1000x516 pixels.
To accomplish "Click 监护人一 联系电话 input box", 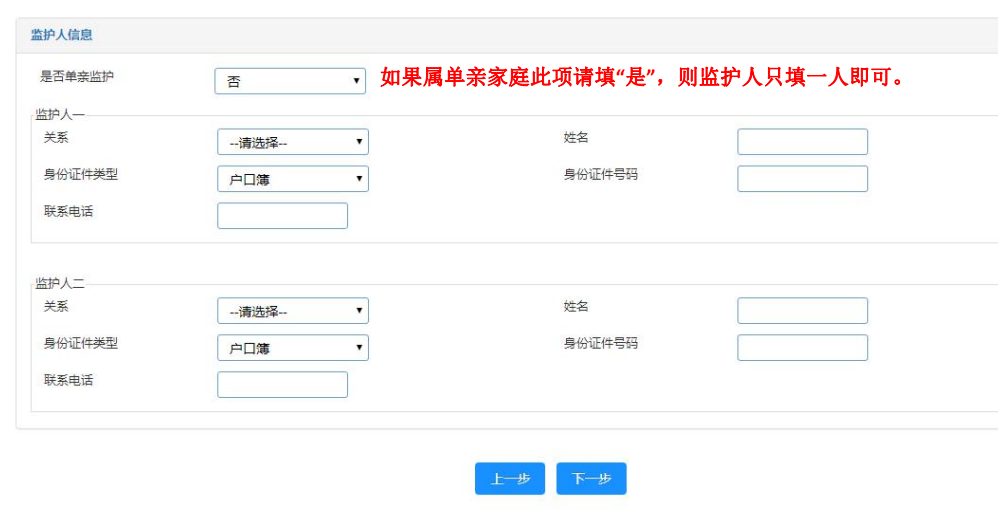I will (x=282, y=216).
